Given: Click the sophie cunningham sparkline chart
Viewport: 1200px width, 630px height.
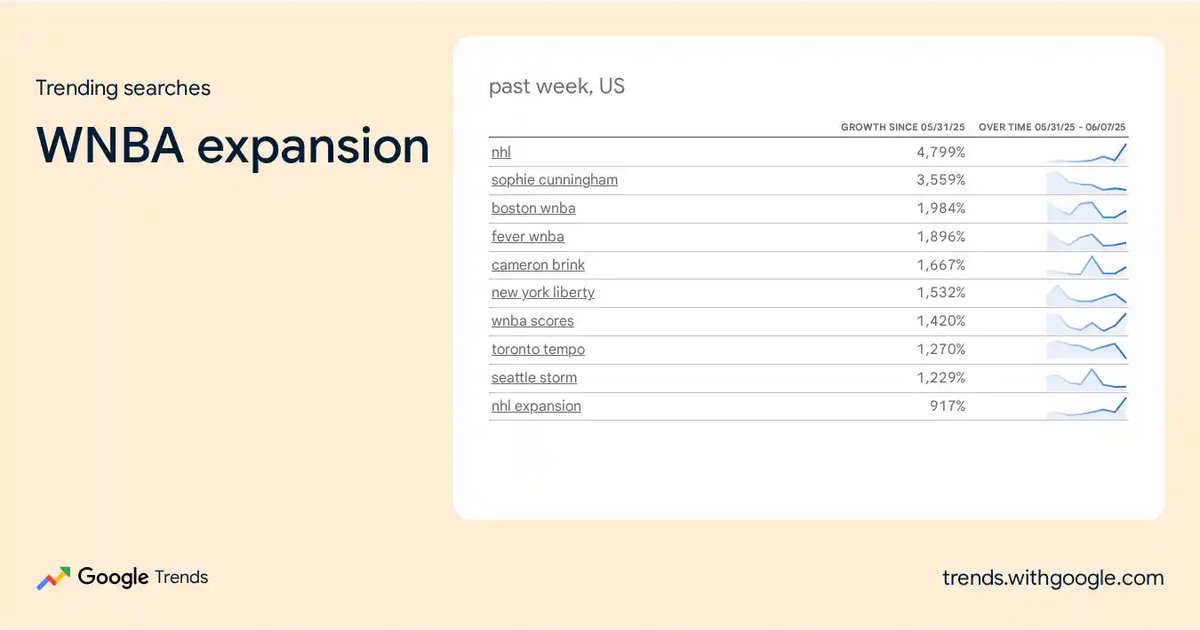Looking at the screenshot, I should (1086, 181).
